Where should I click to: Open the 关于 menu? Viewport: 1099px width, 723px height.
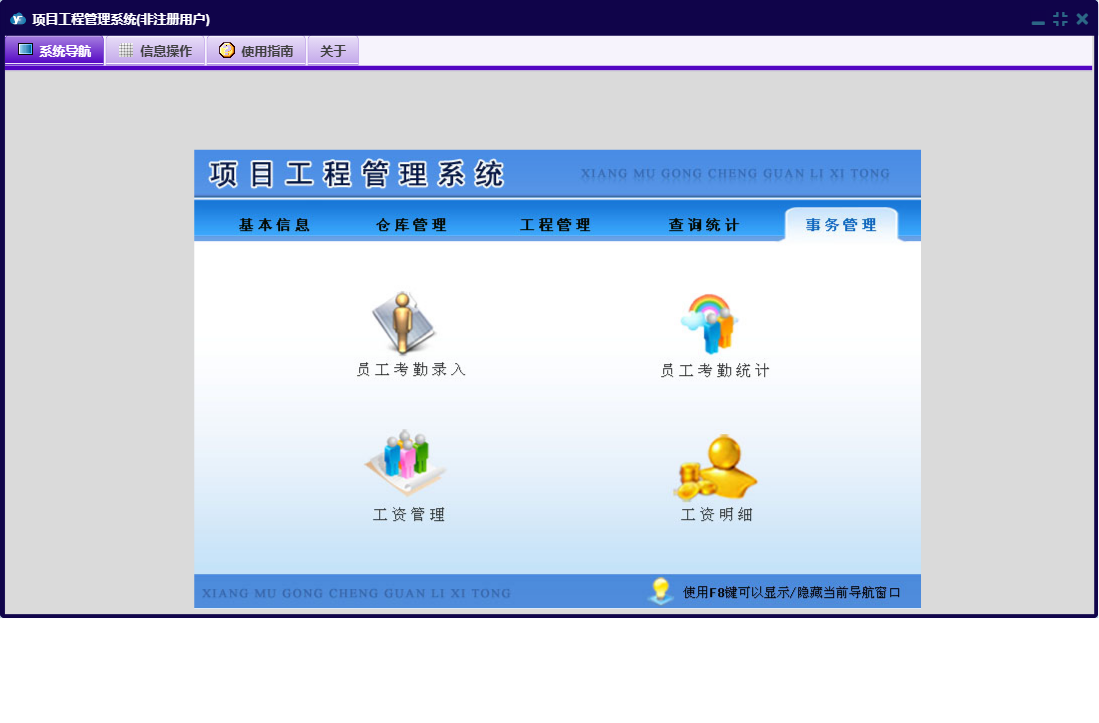click(x=333, y=51)
